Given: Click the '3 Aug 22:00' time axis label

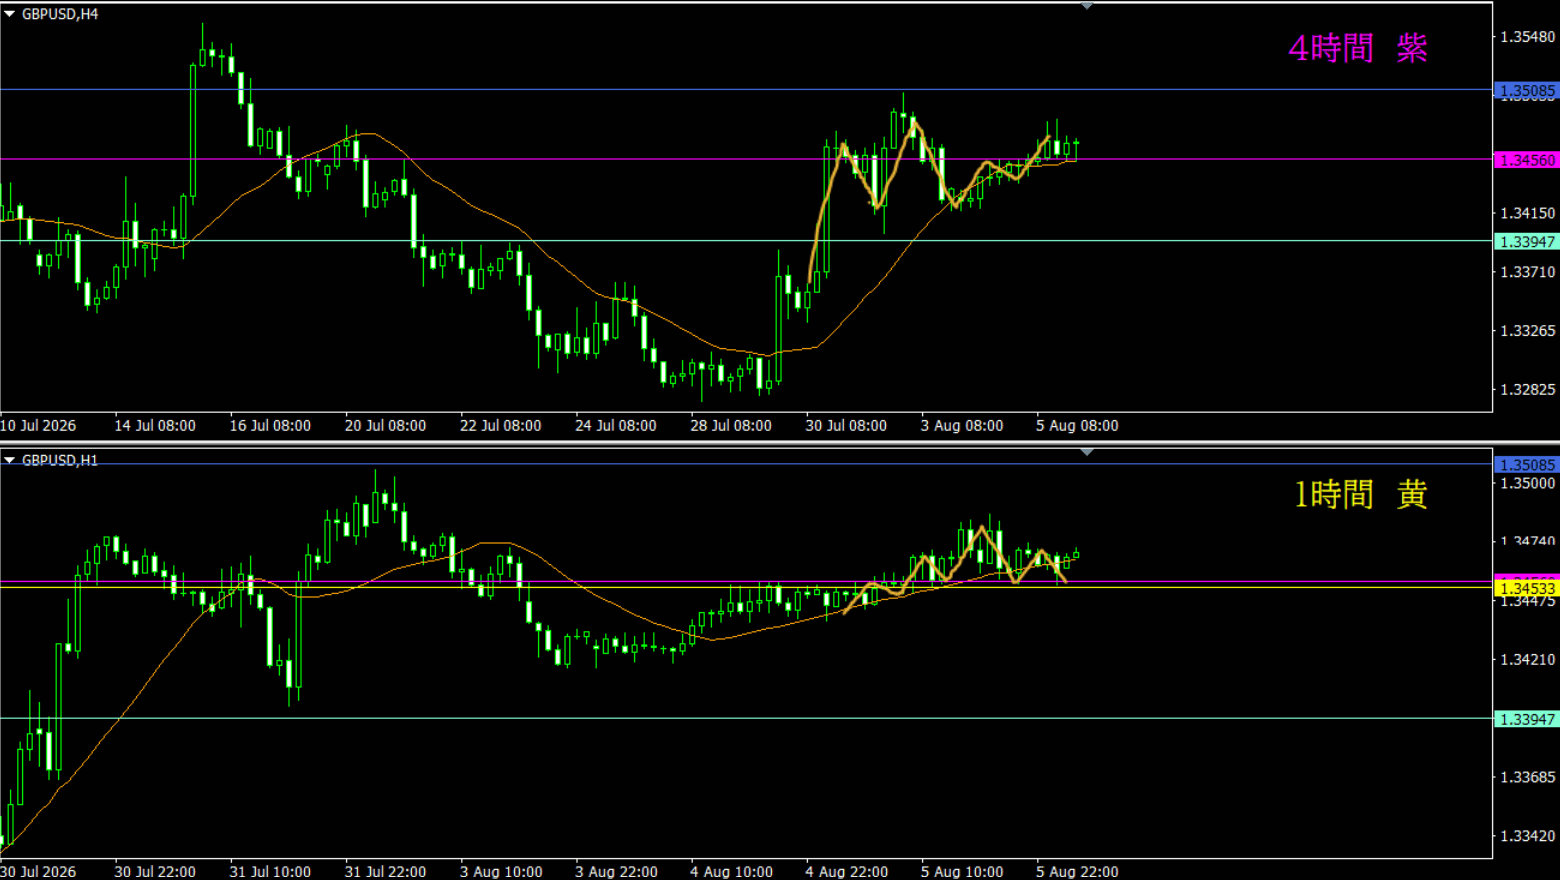Looking at the screenshot, I should pos(616,872).
